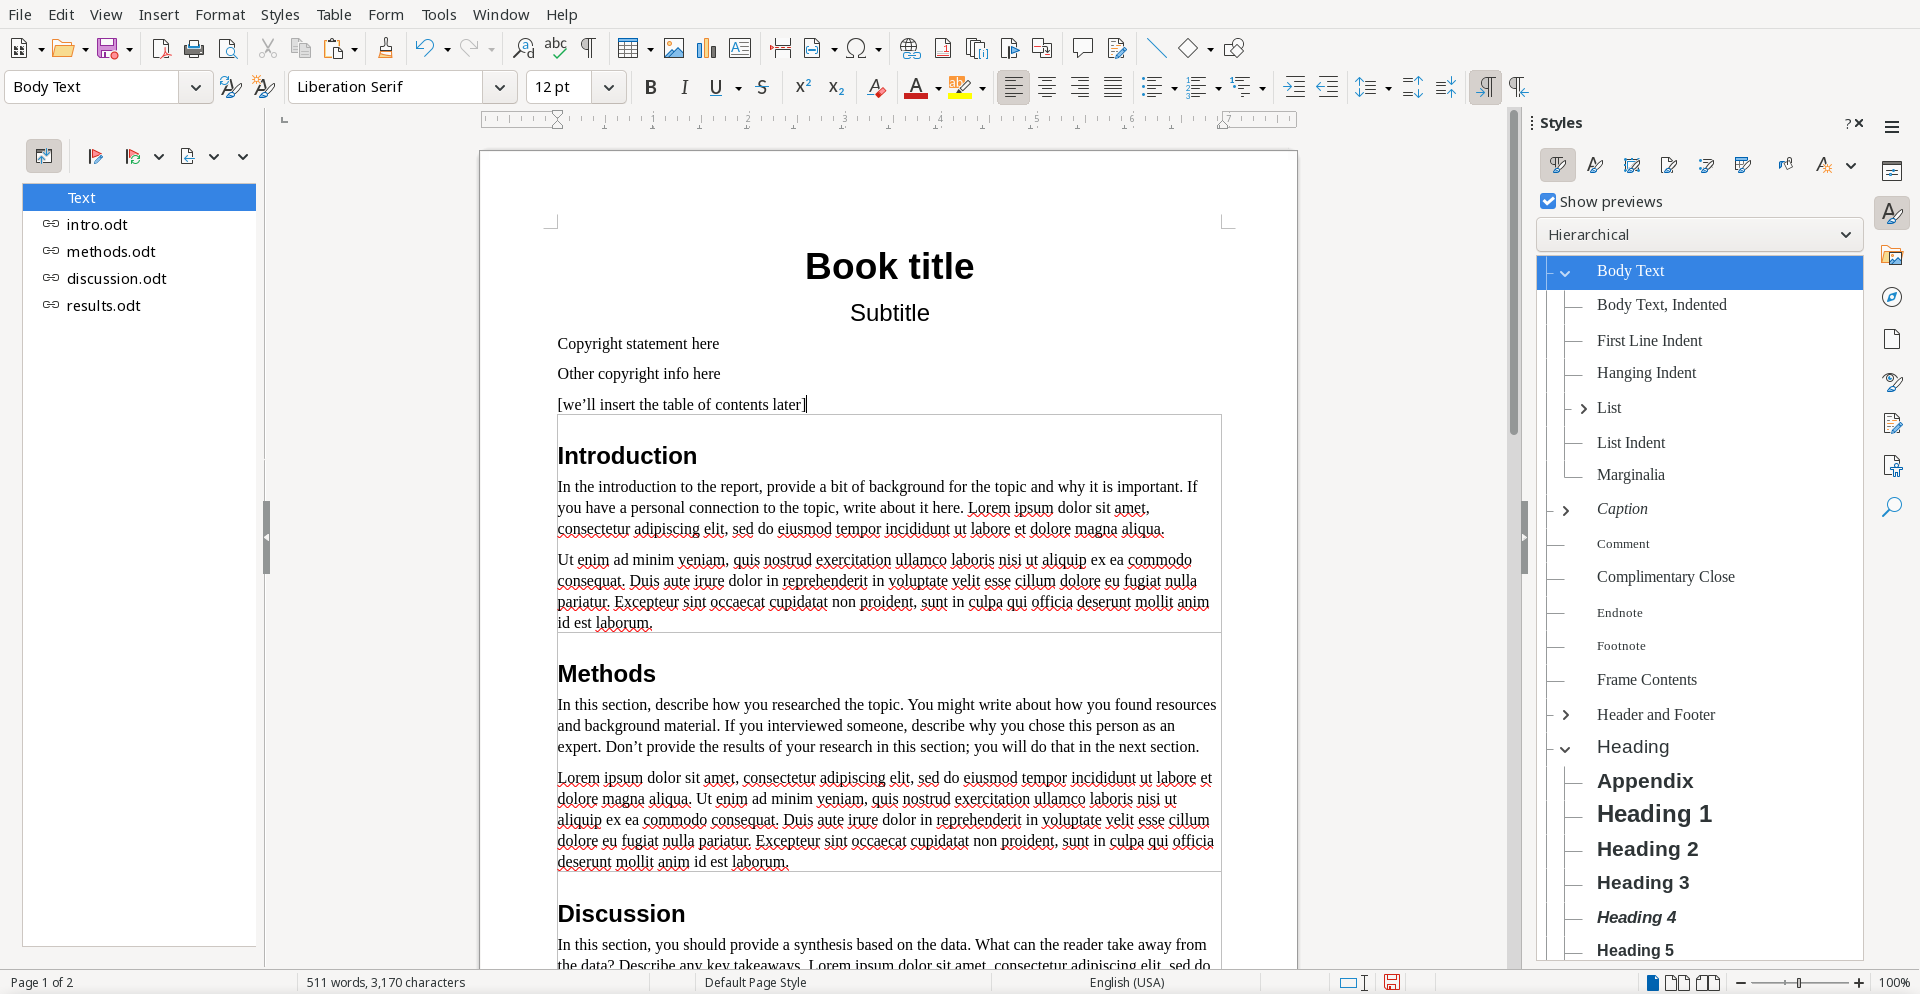
Task: Open the Properties sidebar deck
Action: point(1892,171)
